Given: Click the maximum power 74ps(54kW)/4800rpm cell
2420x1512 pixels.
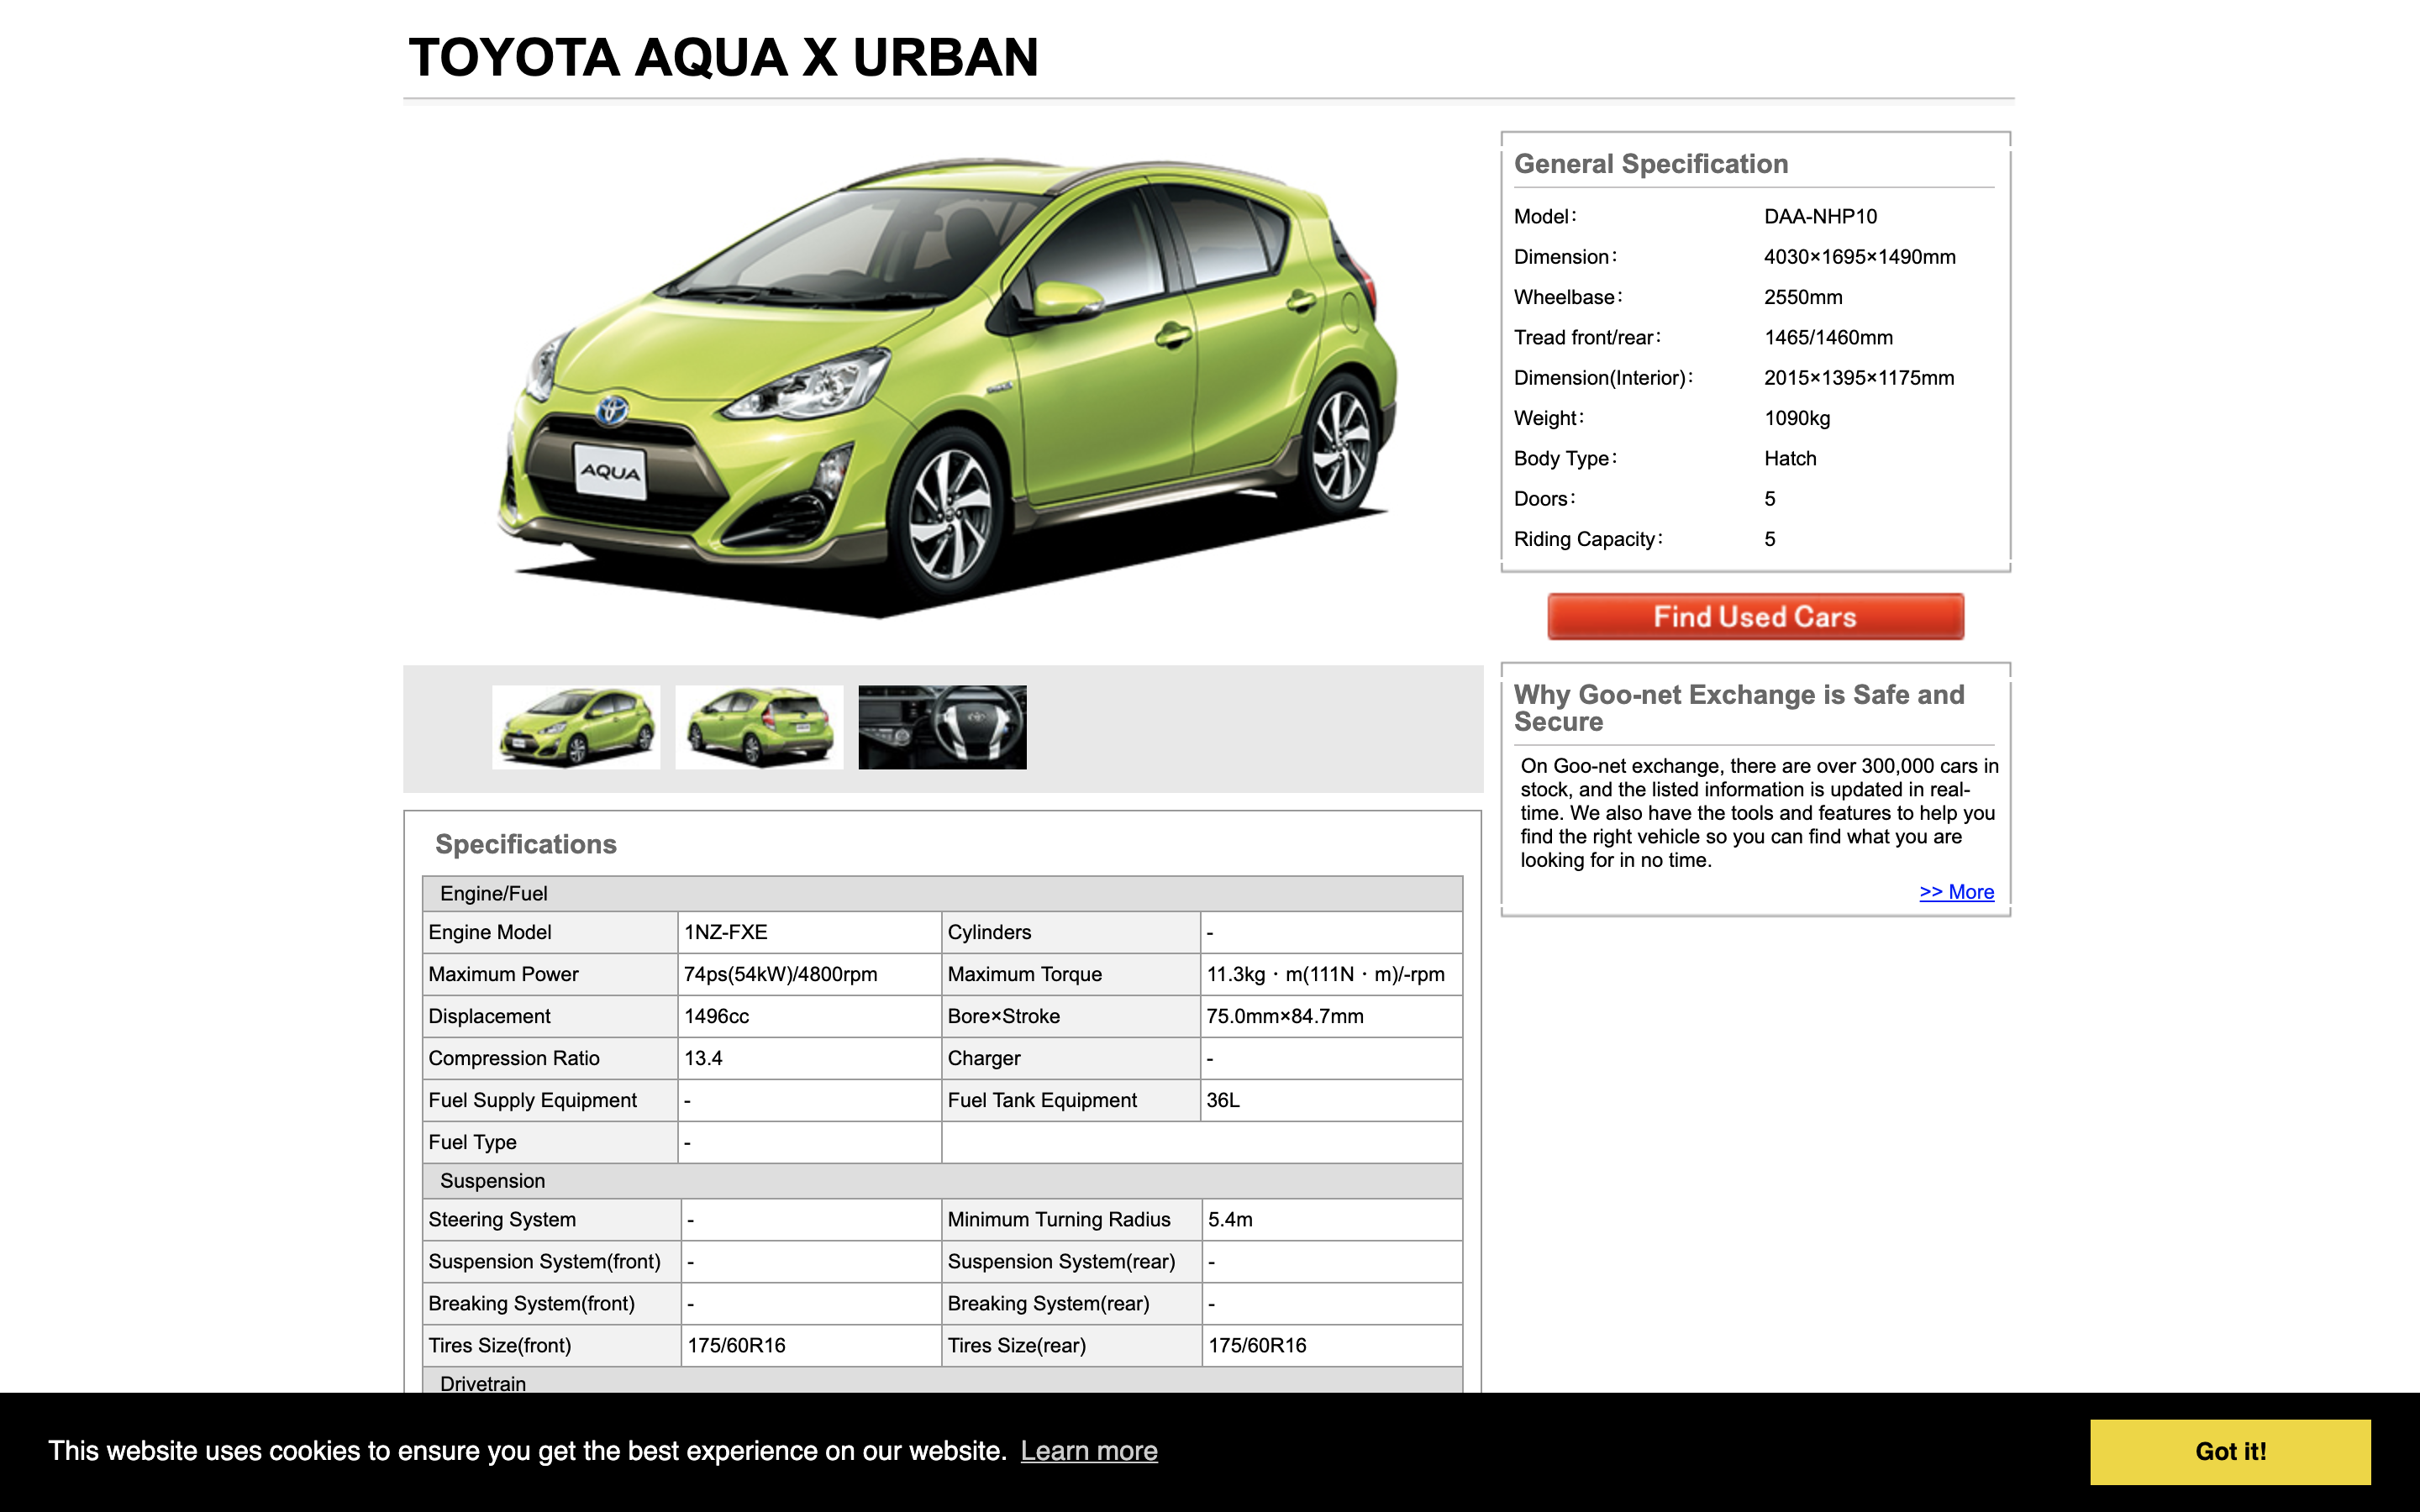Looking at the screenshot, I should click(x=809, y=974).
